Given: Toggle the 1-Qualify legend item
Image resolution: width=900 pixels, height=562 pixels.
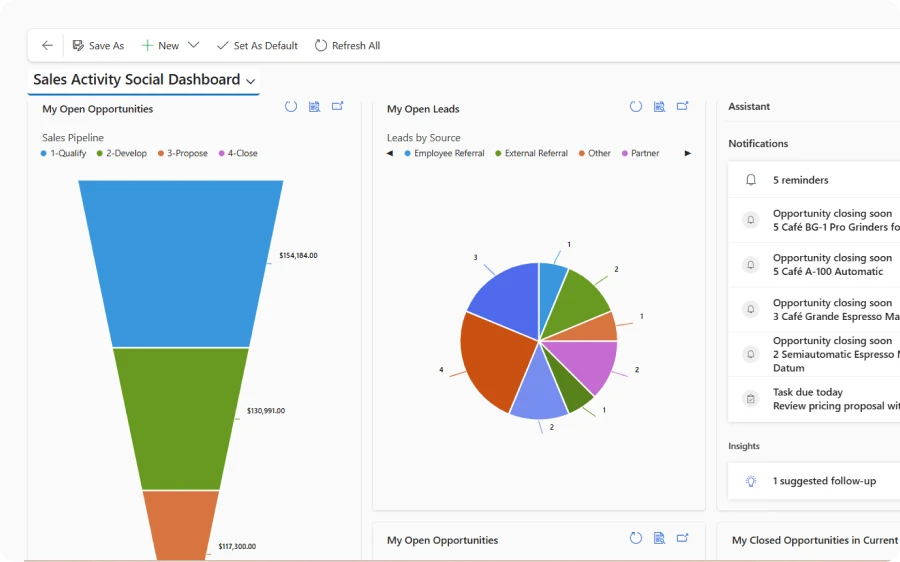Looking at the screenshot, I should tap(63, 153).
